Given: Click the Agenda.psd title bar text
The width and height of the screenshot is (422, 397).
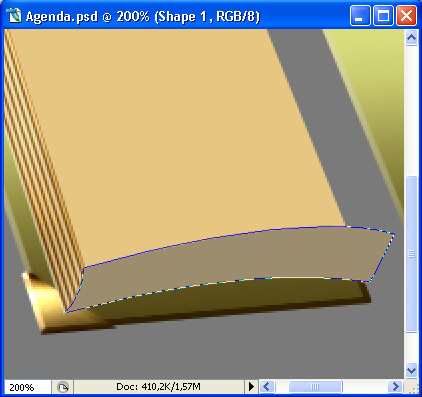Looking at the screenshot, I should [x=143, y=16].
